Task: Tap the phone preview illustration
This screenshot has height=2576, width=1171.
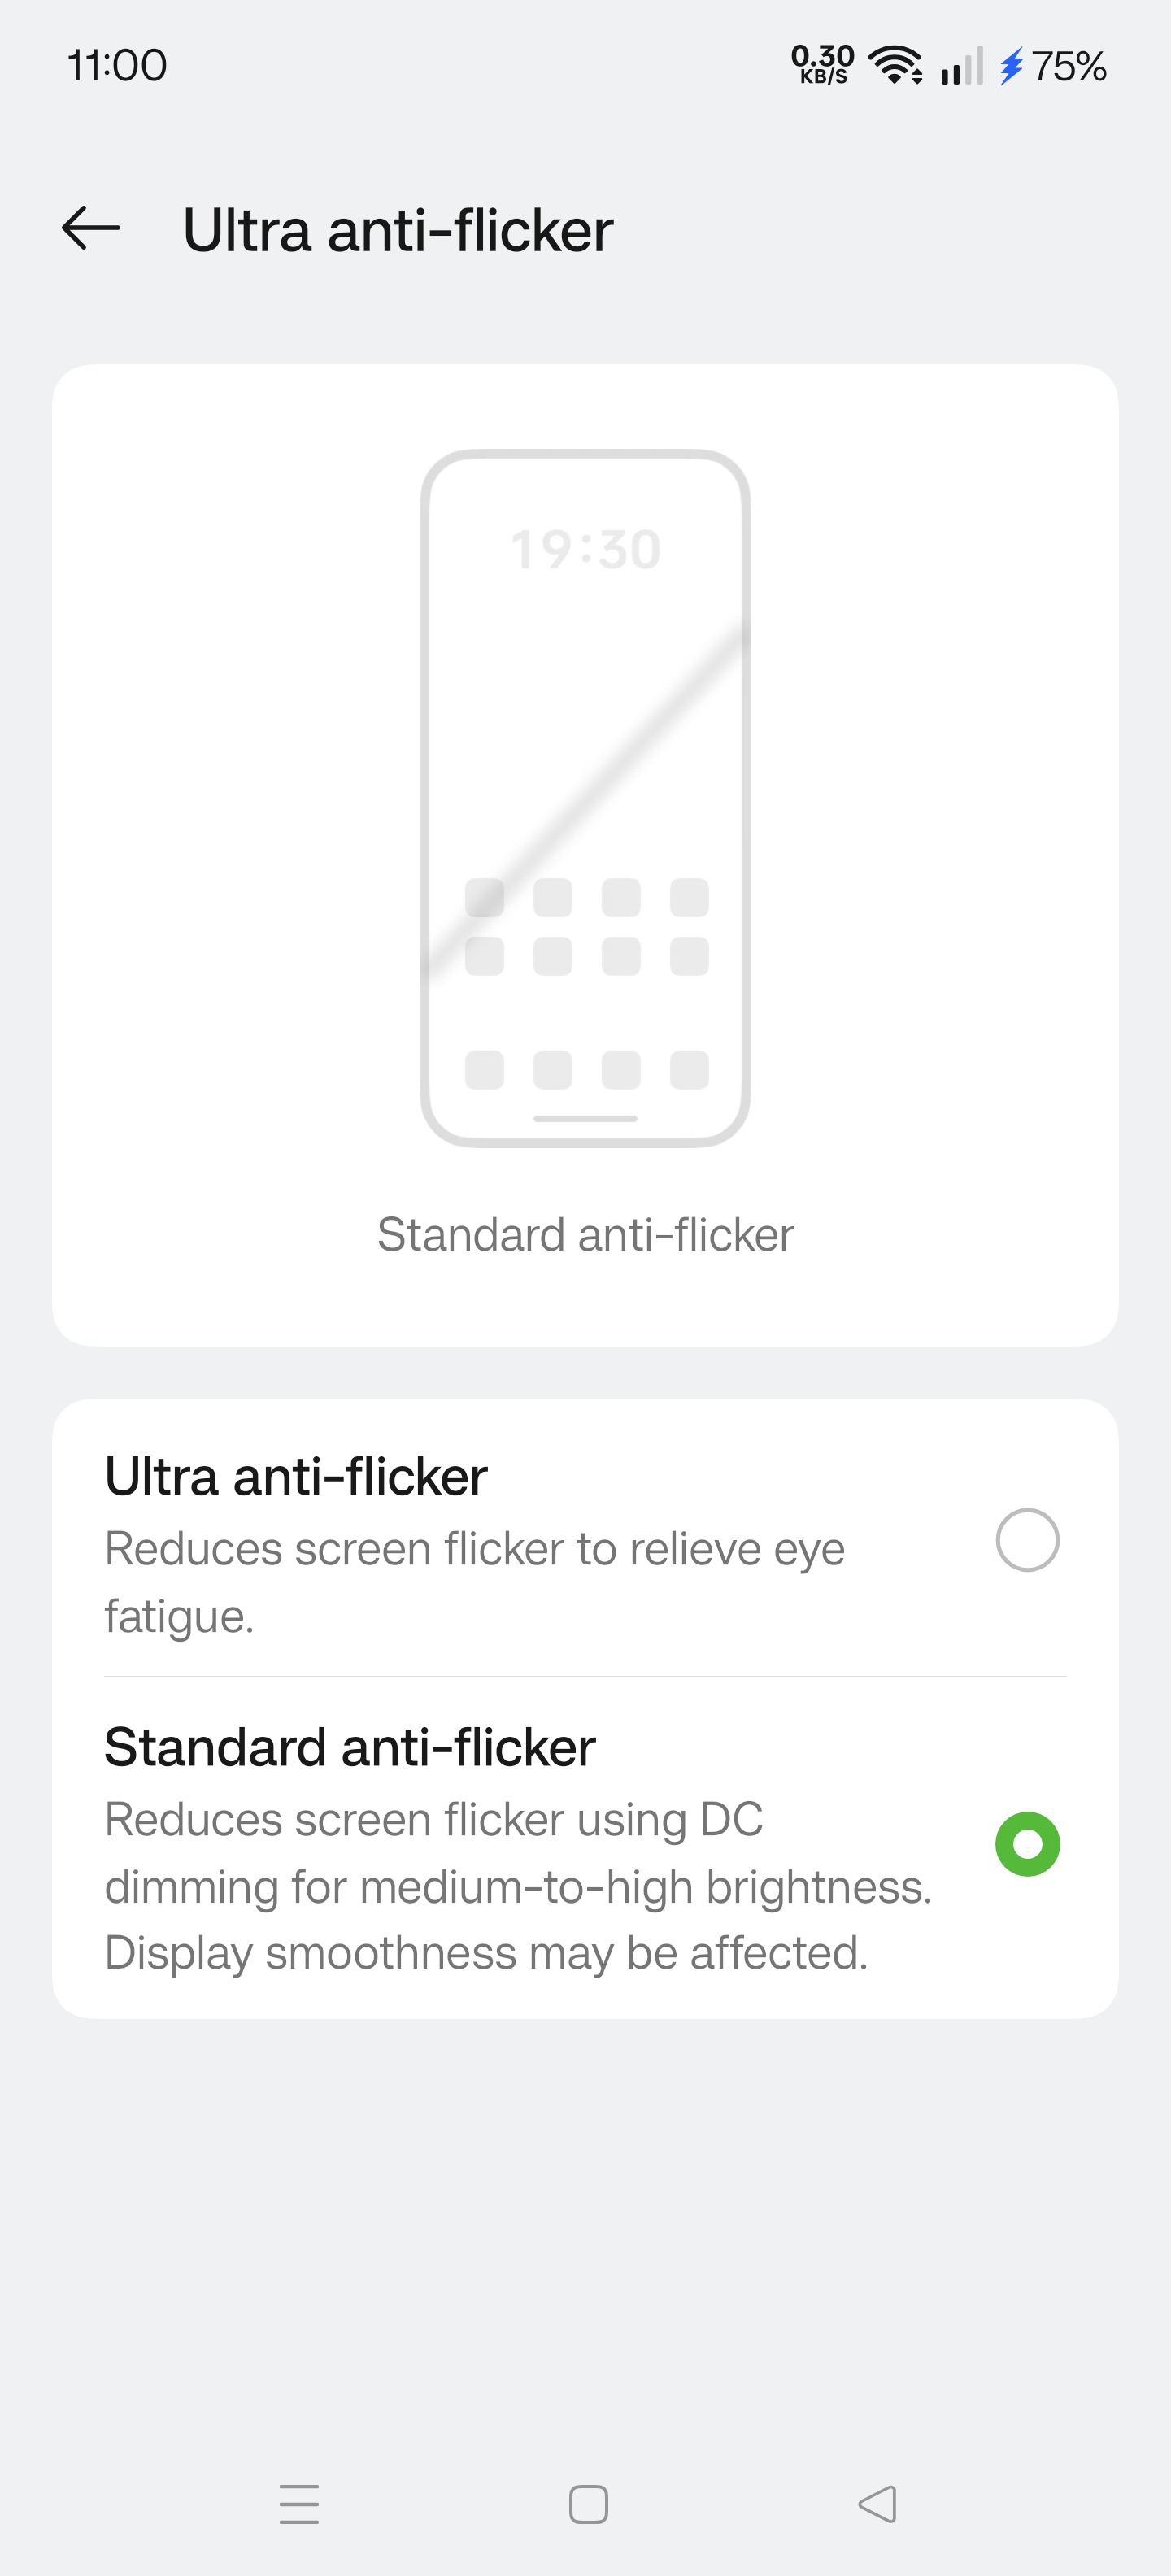Action: coord(585,798)
